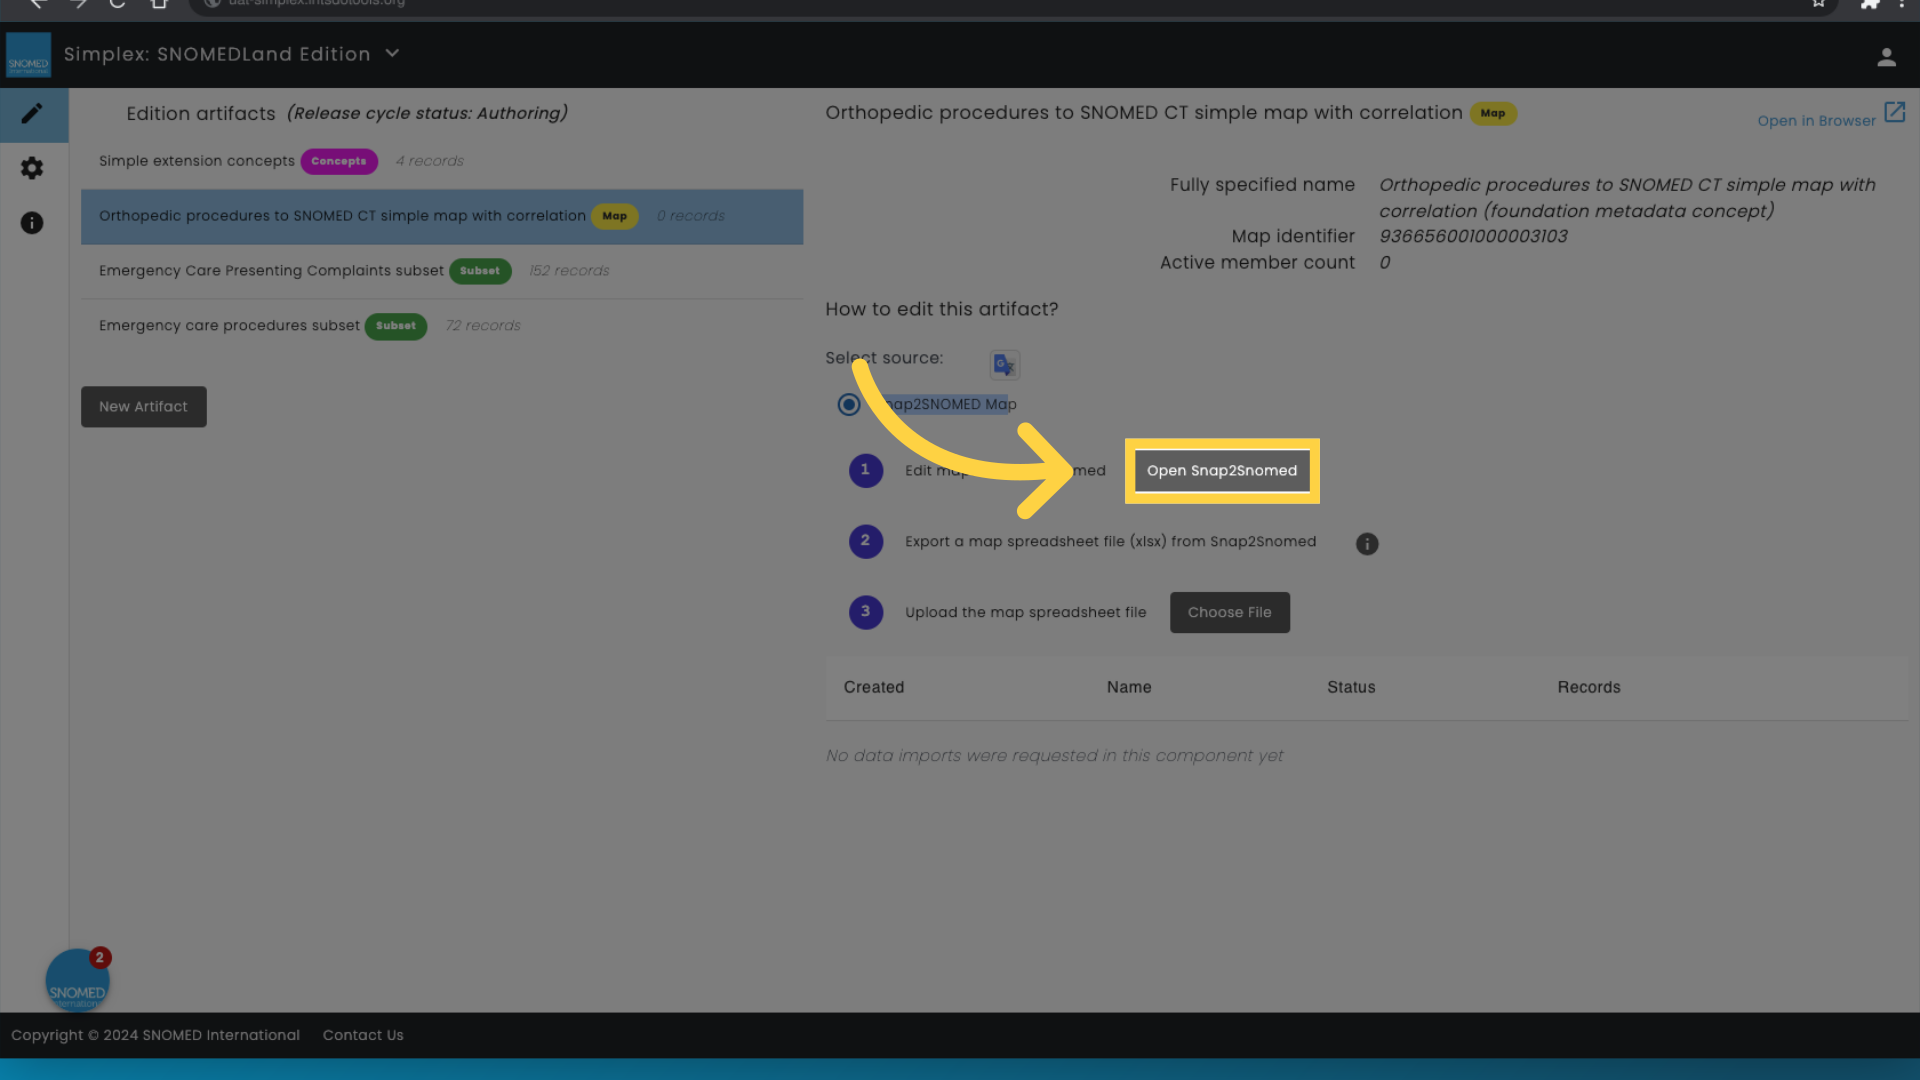Click the '152 records' text
The width and height of the screenshot is (1920, 1080).
pyautogui.click(x=569, y=271)
